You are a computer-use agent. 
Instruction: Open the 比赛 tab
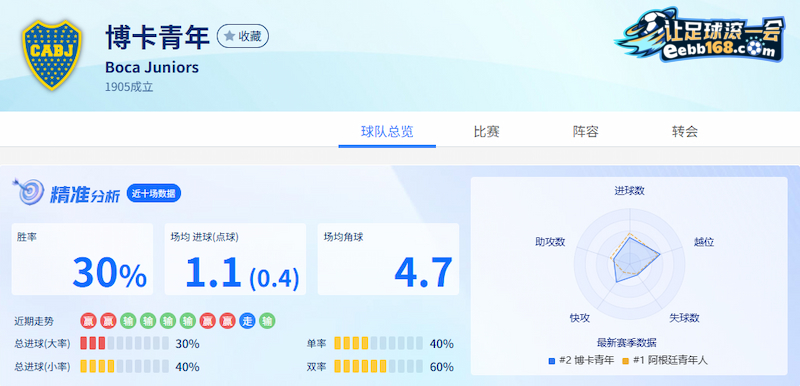486,132
